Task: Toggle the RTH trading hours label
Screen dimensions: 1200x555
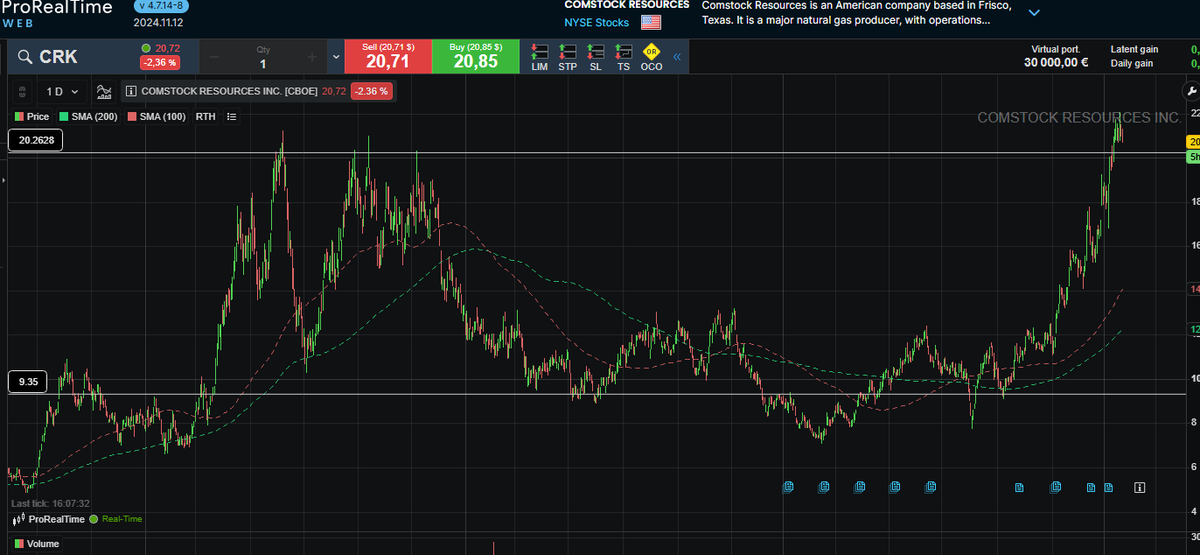Action: (x=206, y=117)
